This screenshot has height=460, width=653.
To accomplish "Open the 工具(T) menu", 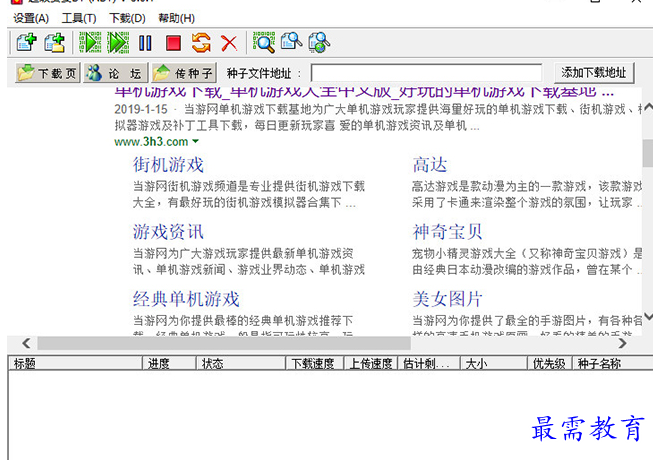I will tap(79, 18).
